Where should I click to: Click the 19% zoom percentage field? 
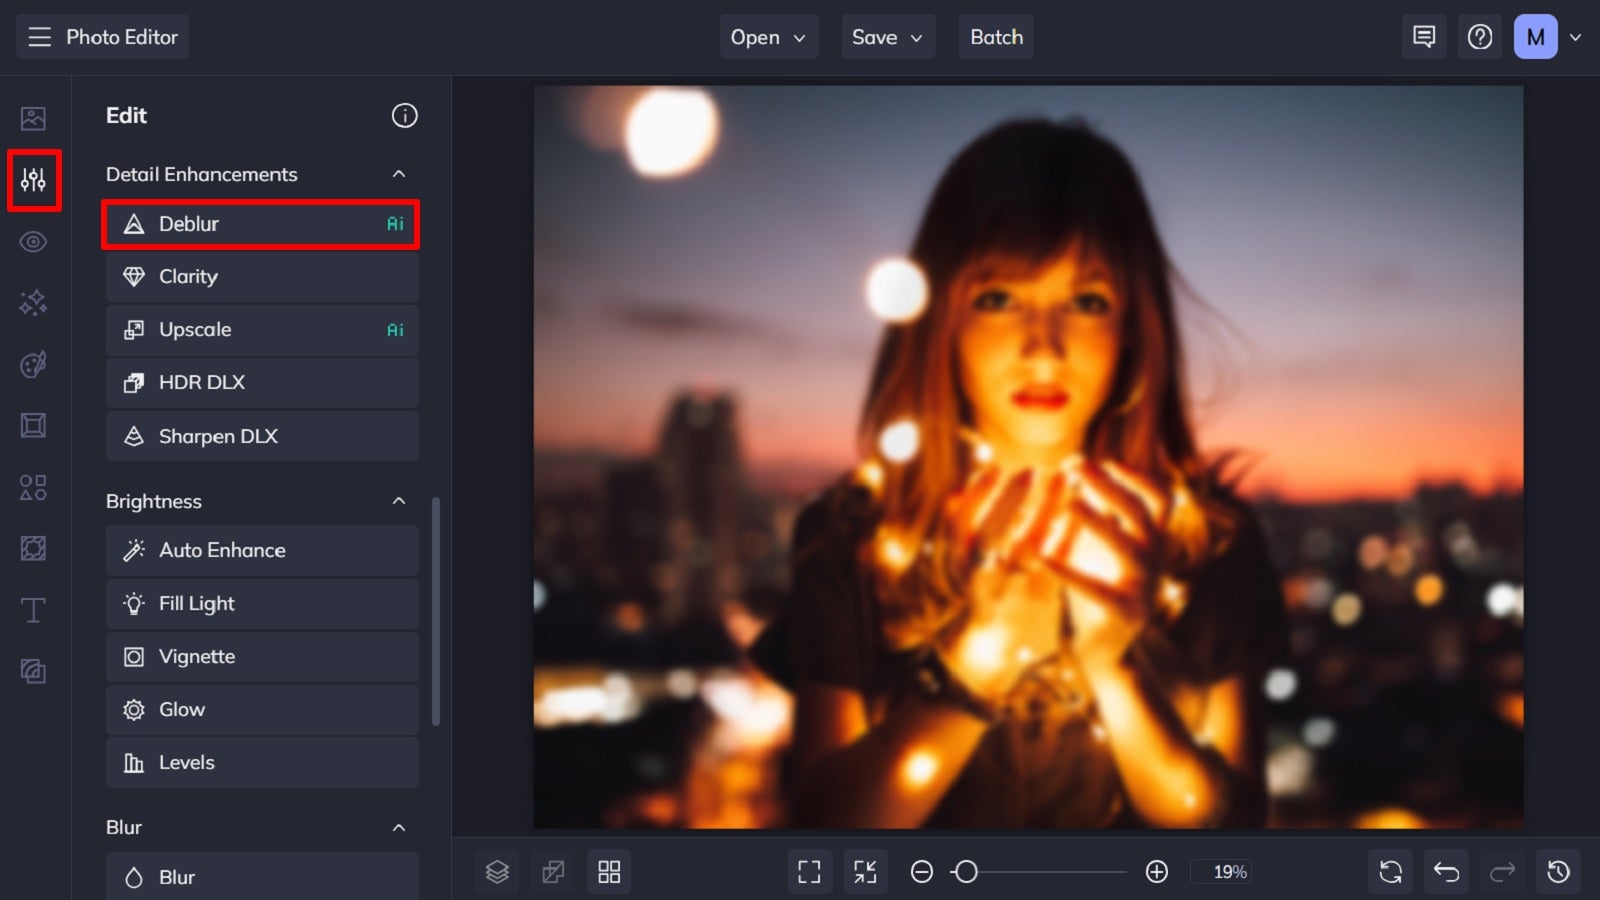point(1222,872)
